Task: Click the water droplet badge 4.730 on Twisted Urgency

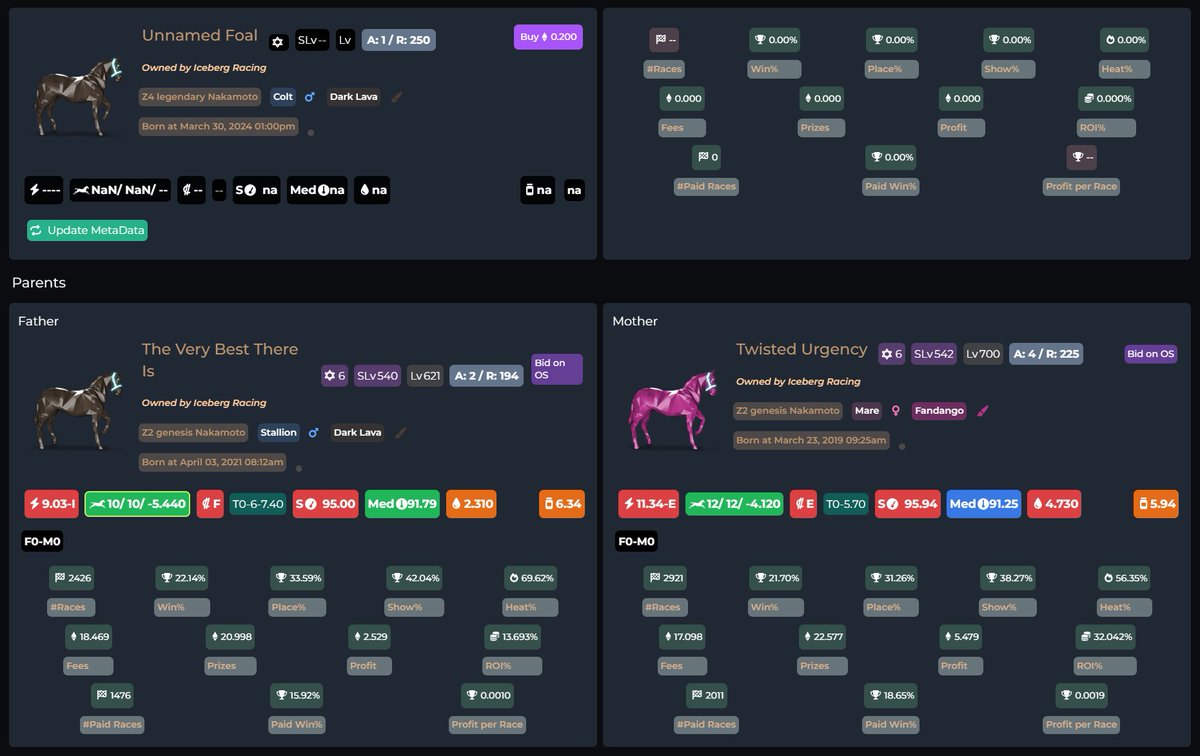Action: click(x=1054, y=503)
